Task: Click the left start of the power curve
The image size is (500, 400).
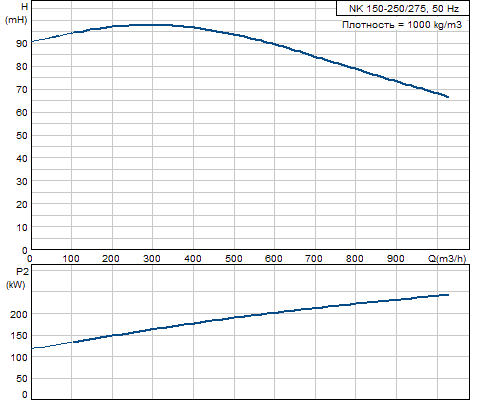Action: pyautogui.click(x=32, y=348)
